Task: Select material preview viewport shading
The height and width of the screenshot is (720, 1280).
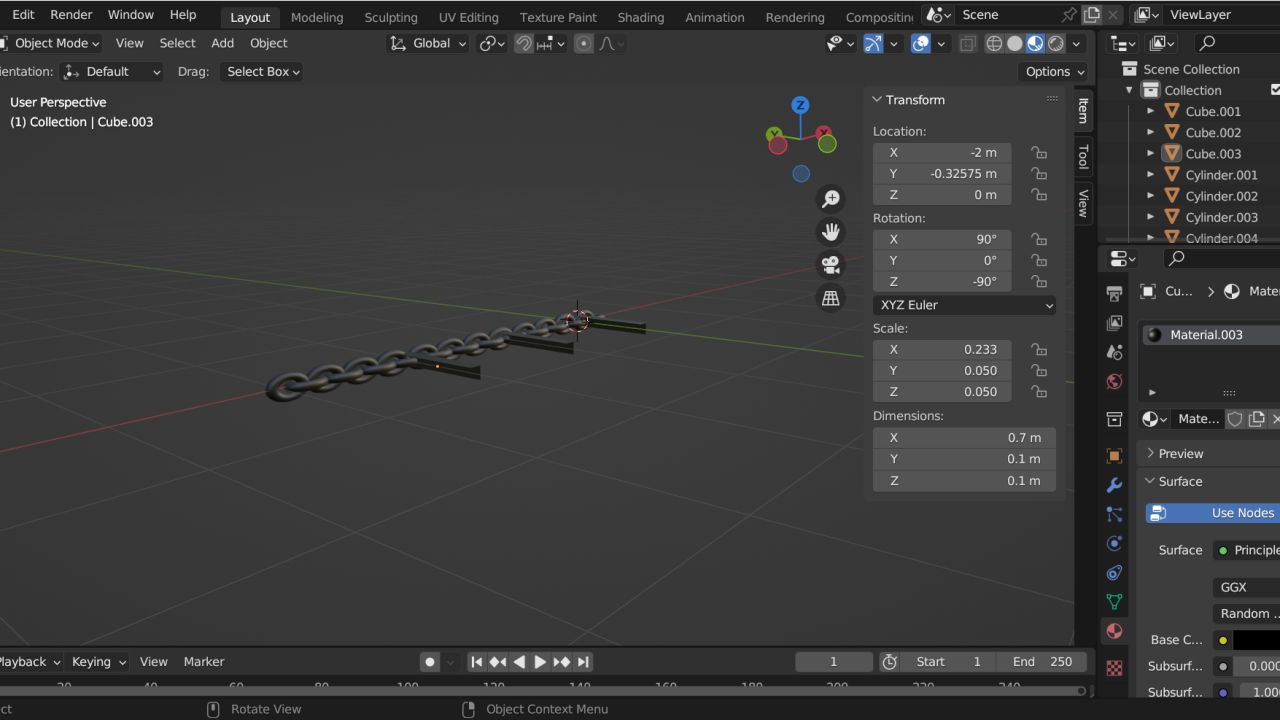Action: pyautogui.click(x=1035, y=43)
